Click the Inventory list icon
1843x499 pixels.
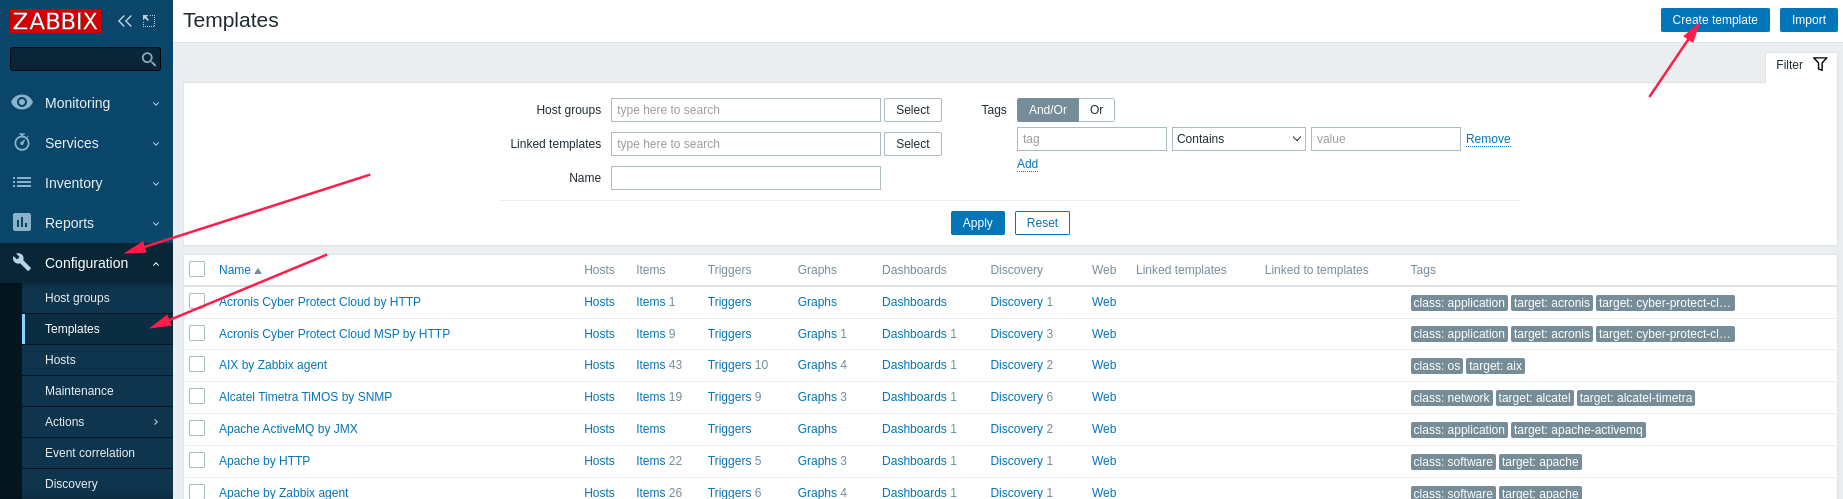tap(22, 183)
